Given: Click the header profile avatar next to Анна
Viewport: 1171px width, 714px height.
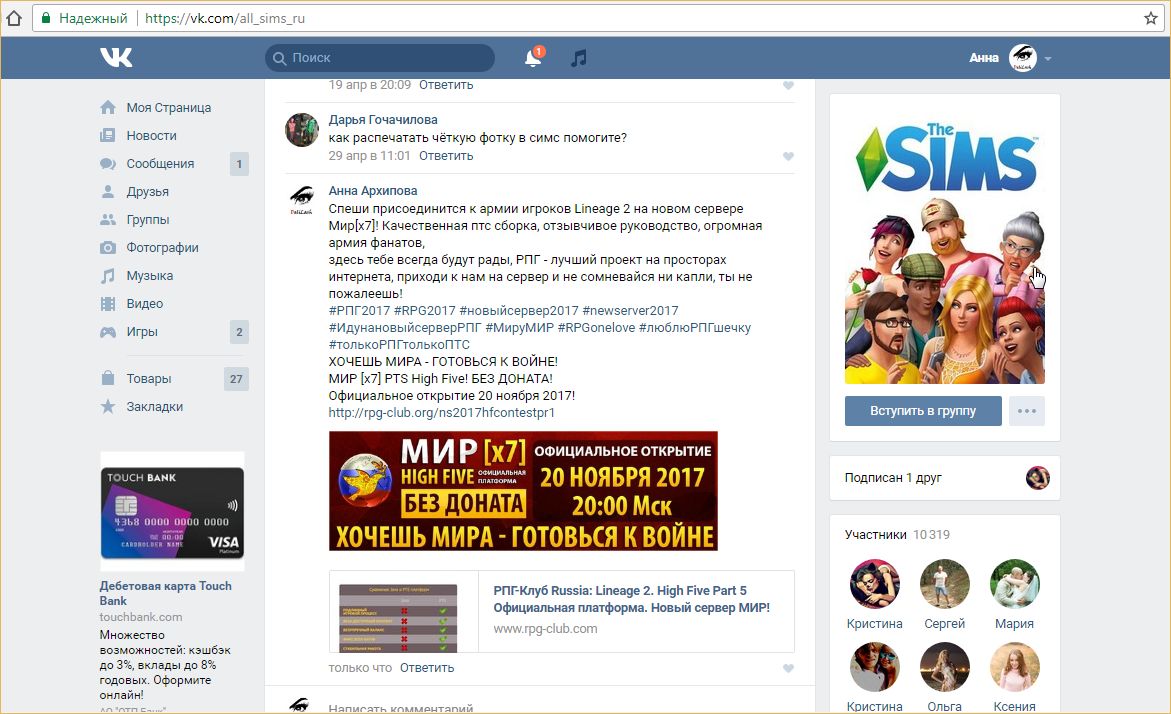Looking at the screenshot, I should coord(1022,58).
